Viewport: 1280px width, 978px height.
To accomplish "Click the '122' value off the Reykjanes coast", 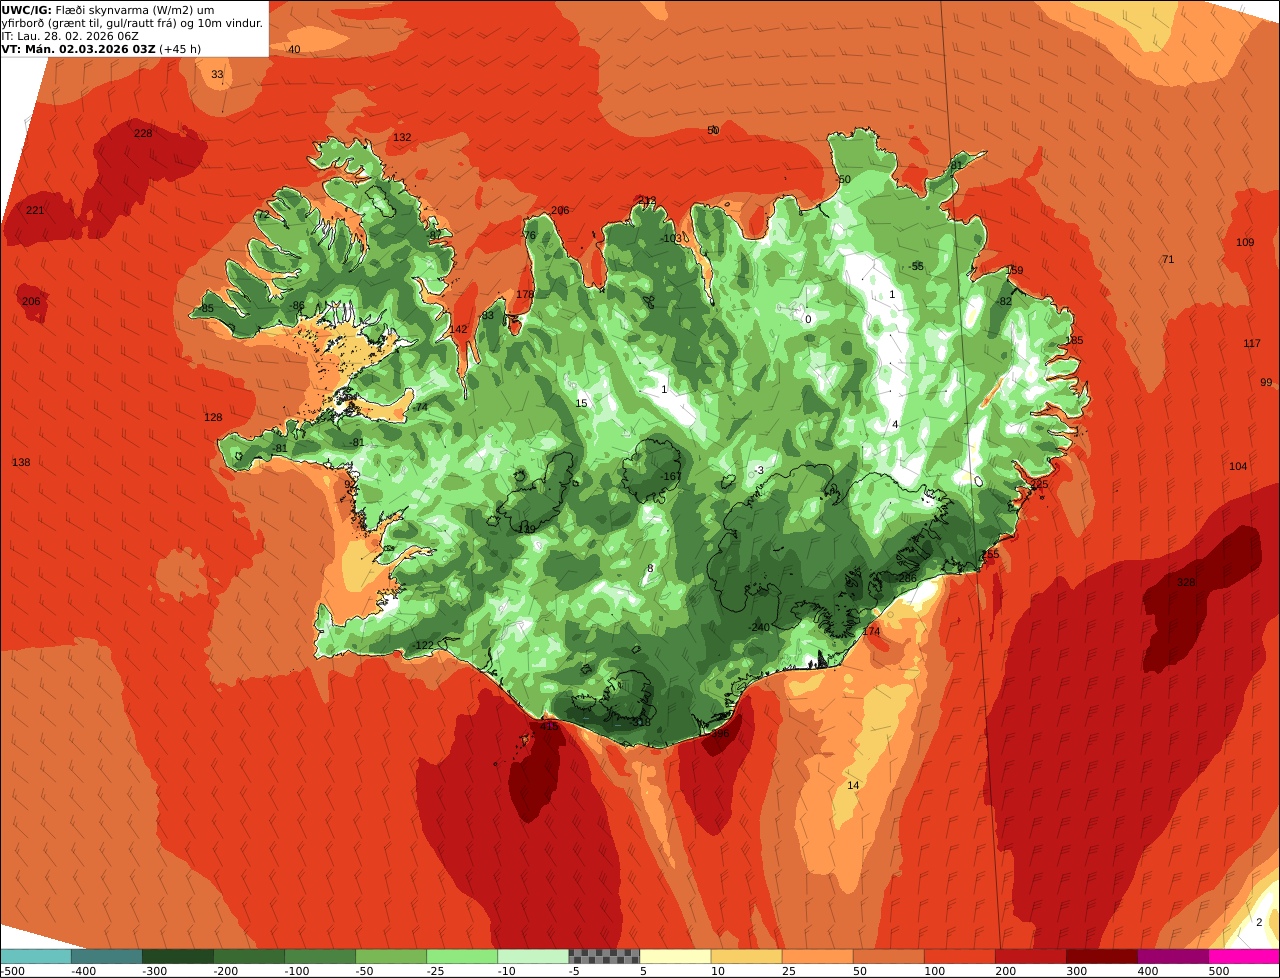I will tap(424, 645).
